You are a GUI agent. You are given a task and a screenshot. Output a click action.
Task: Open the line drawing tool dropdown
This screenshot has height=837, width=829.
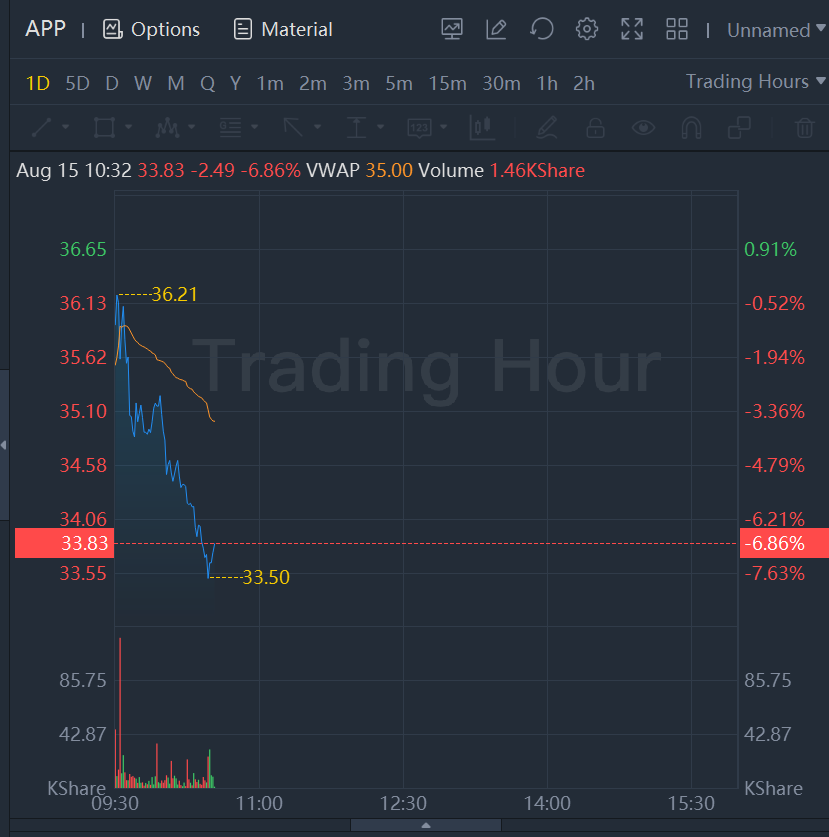(49, 127)
